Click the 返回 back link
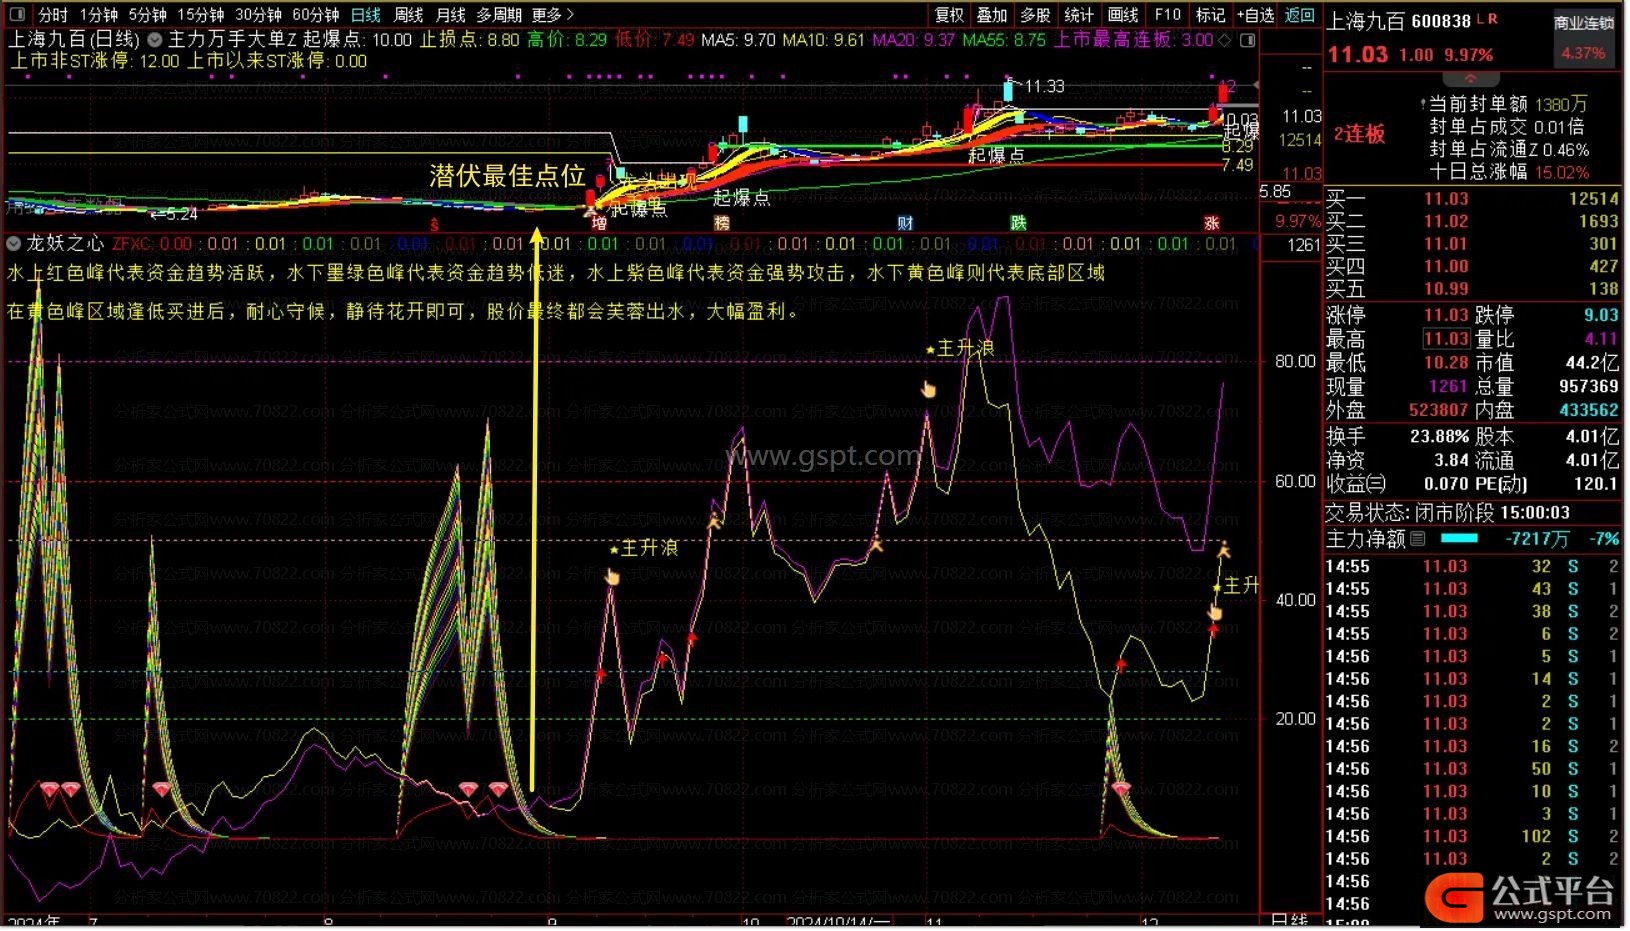Image resolution: width=1630 pixels, height=931 pixels. pyautogui.click(x=1299, y=14)
